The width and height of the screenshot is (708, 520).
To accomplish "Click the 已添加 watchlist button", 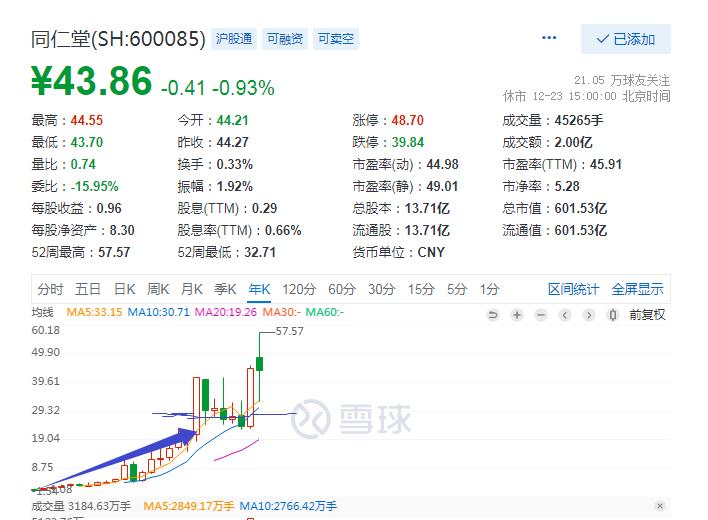I will [625, 39].
